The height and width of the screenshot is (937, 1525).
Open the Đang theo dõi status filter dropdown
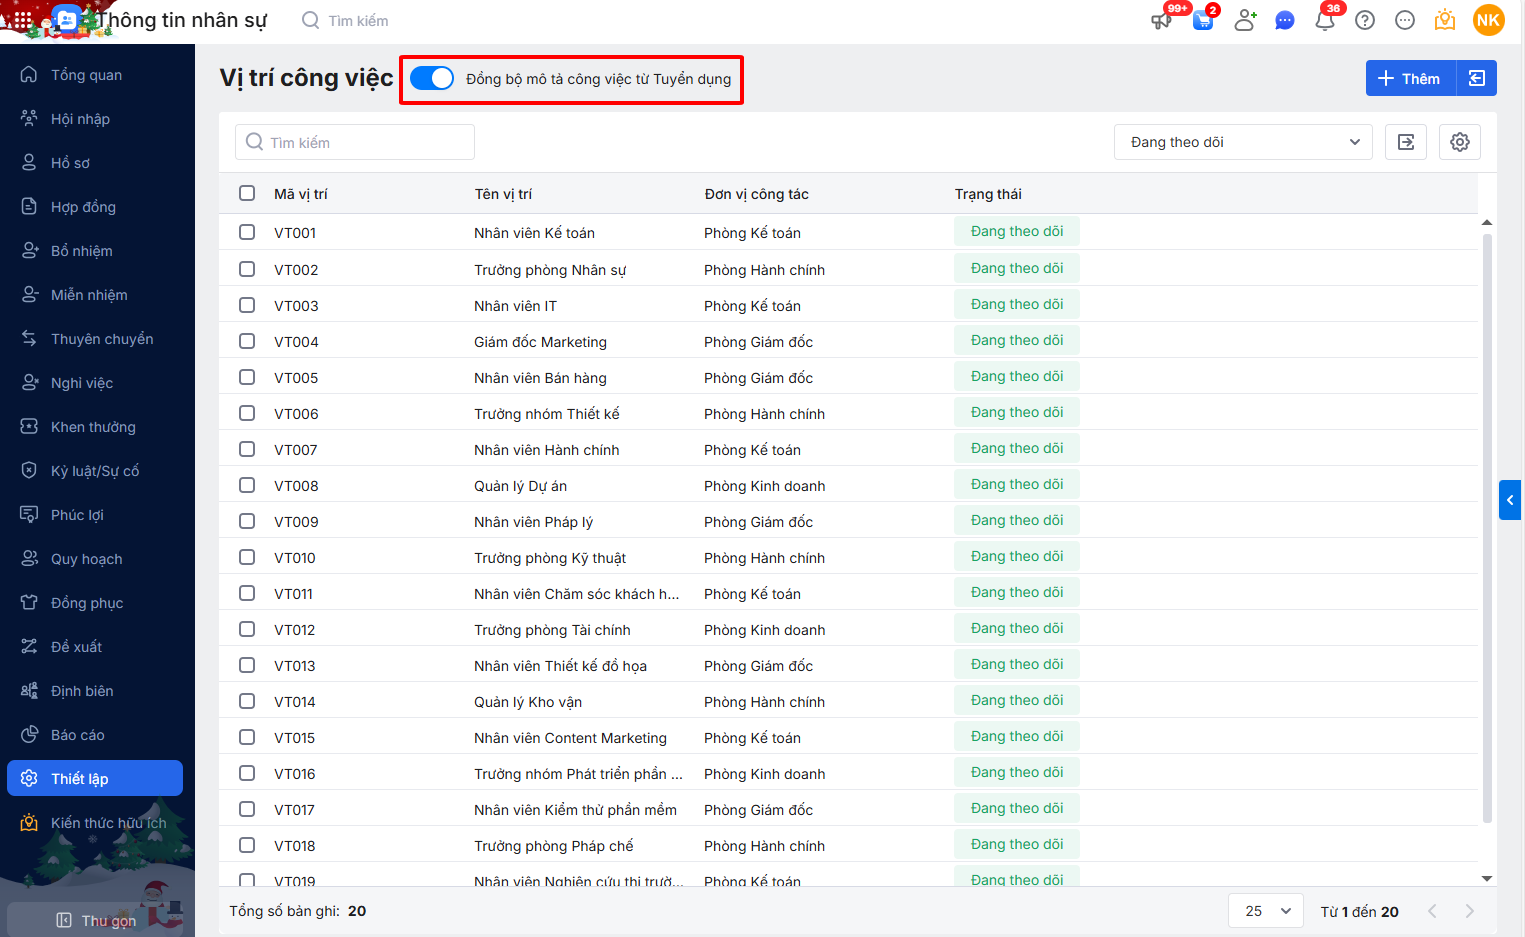point(1243,142)
